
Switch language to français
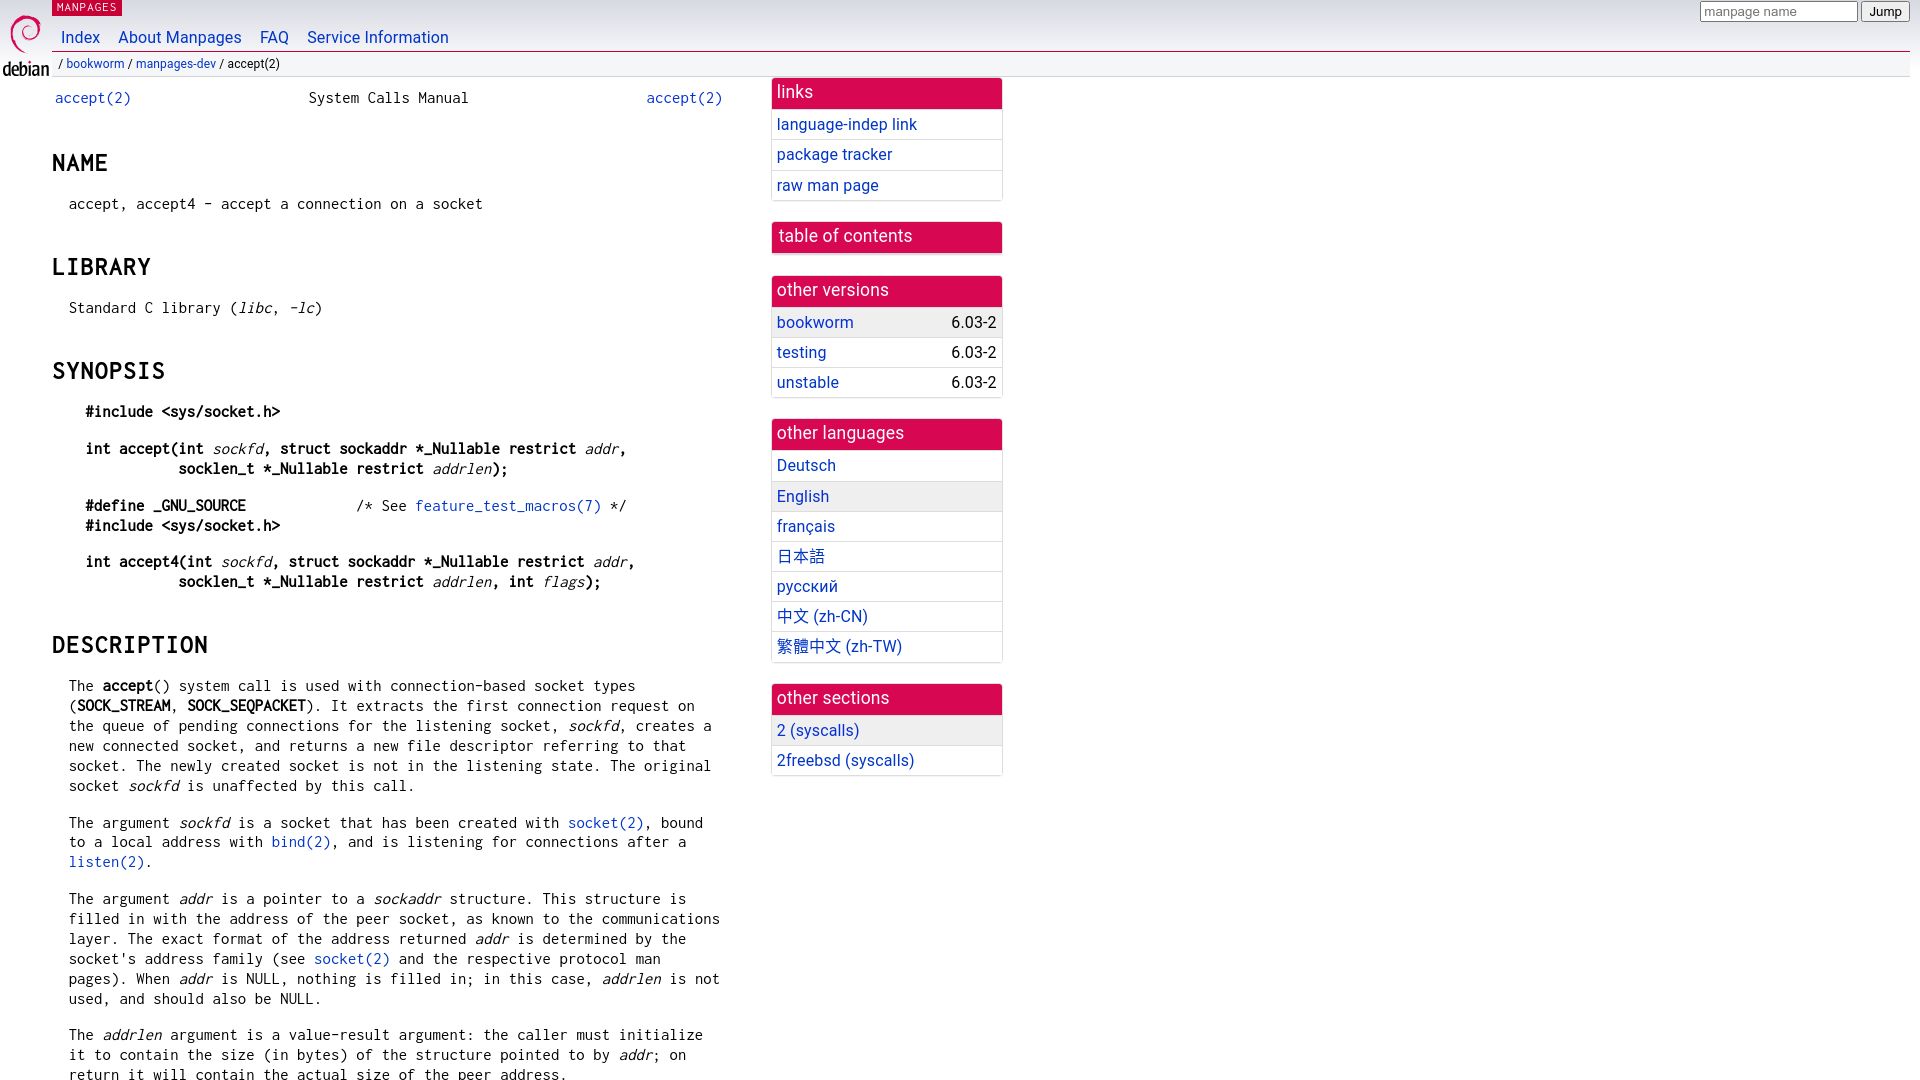(806, 527)
